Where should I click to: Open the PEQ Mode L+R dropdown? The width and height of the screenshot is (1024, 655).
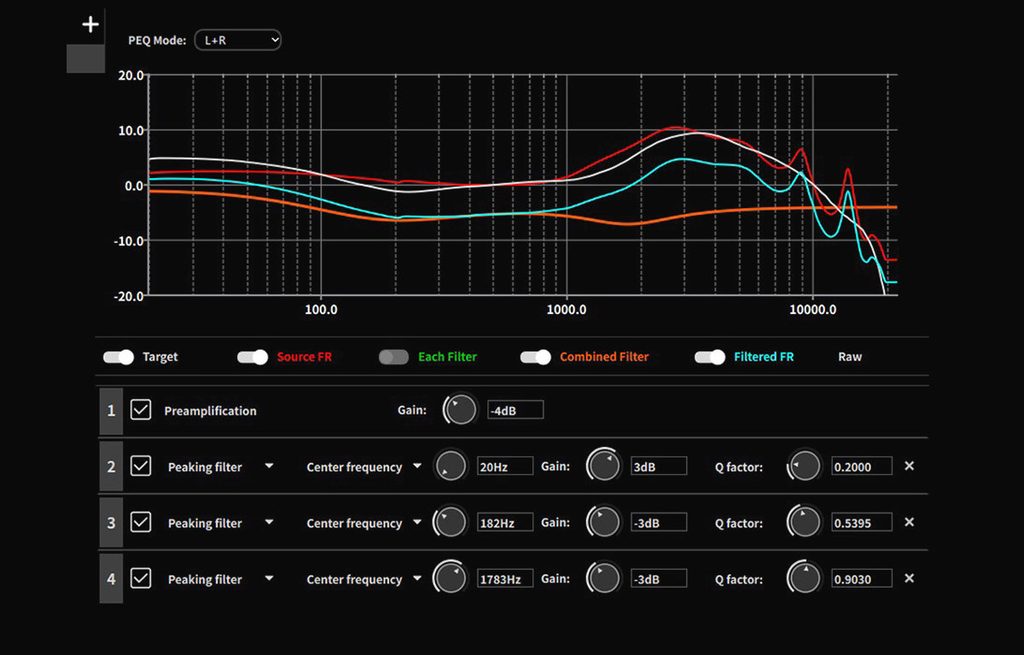[x=238, y=40]
